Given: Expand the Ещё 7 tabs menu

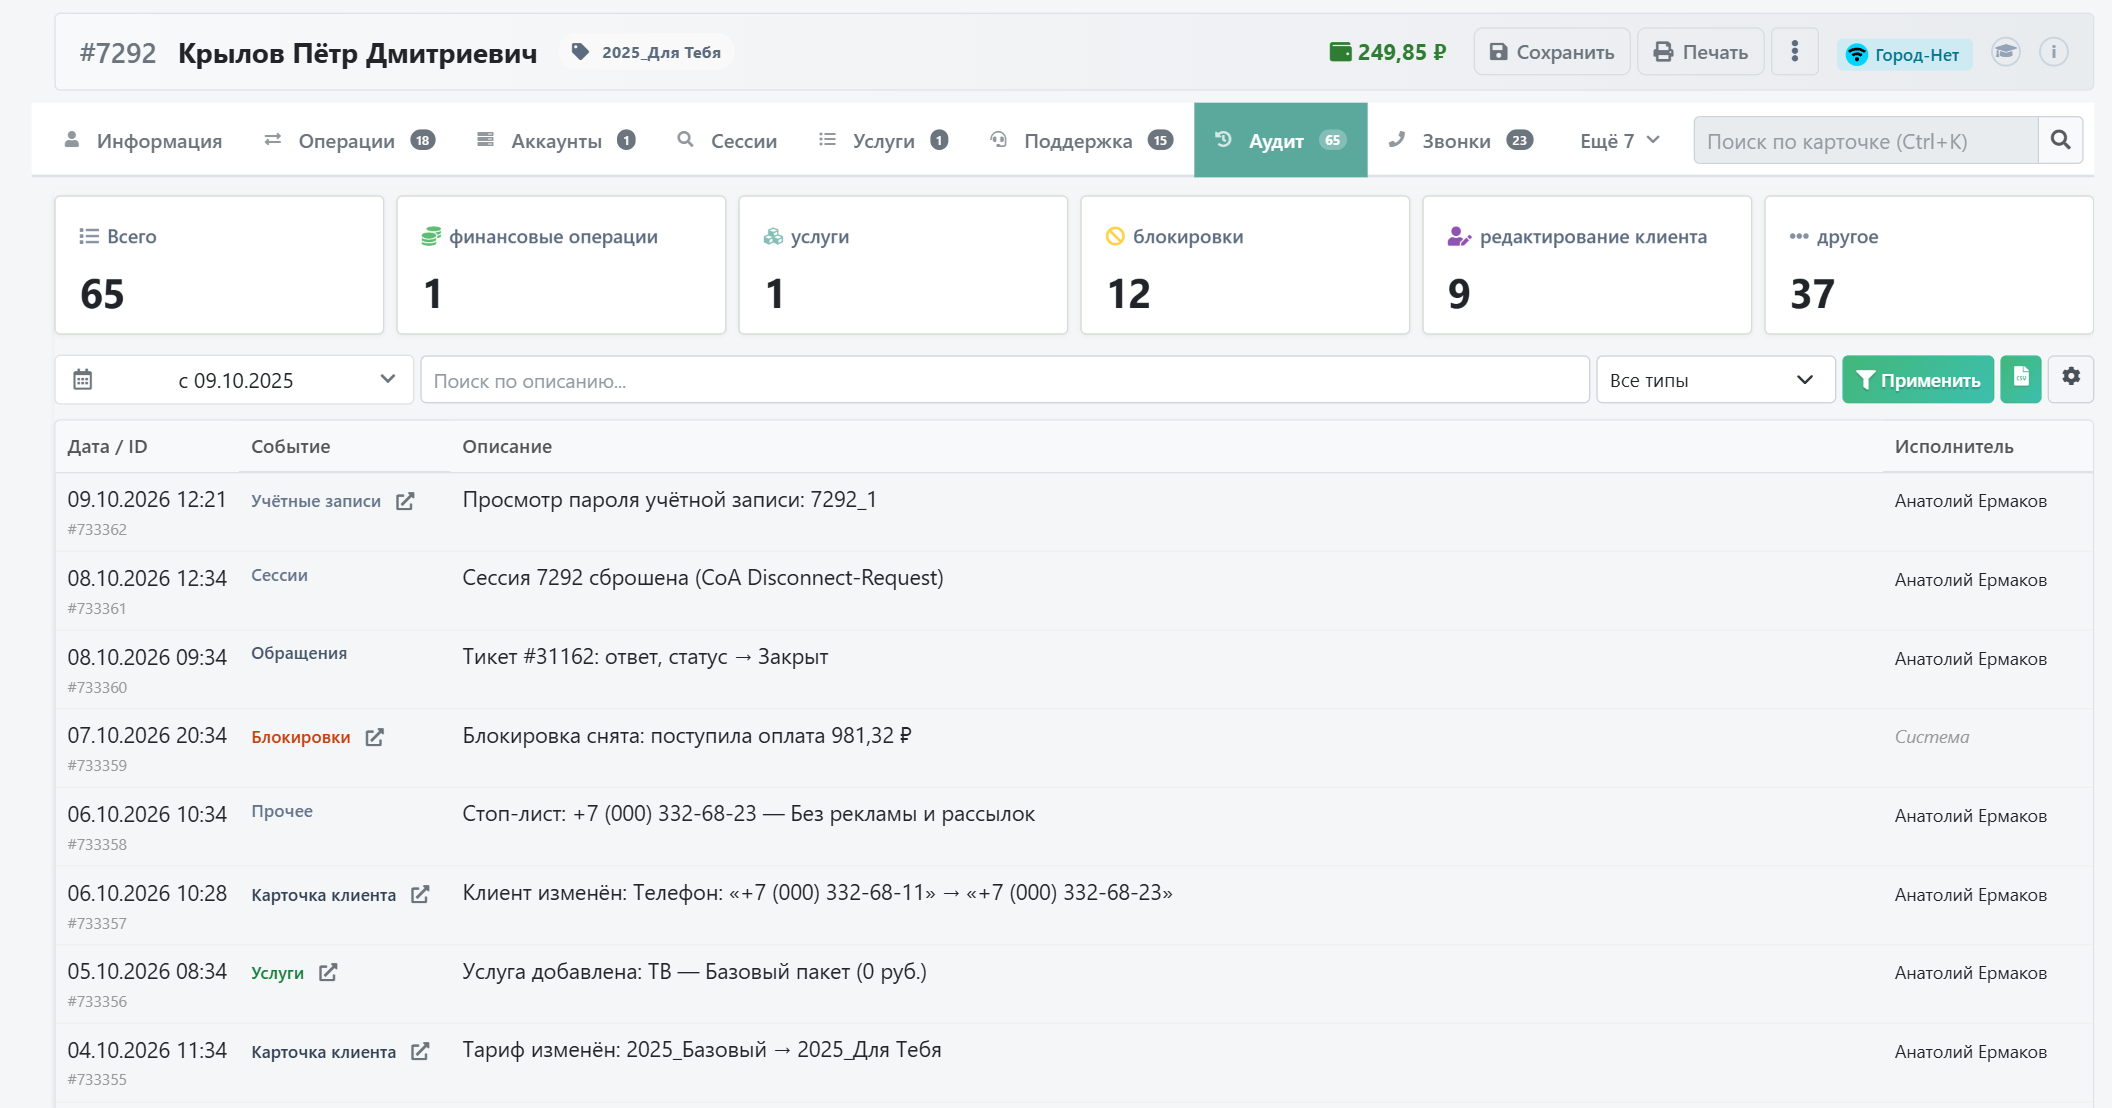Looking at the screenshot, I should (1619, 140).
